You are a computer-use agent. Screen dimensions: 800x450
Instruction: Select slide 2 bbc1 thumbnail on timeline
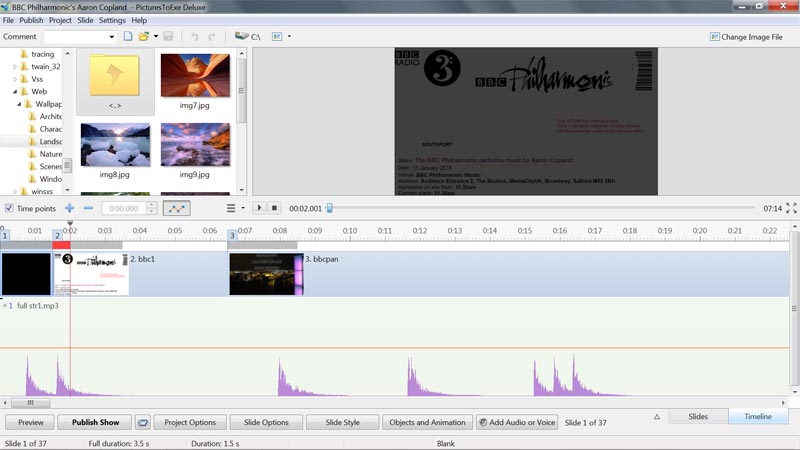[x=91, y=274]
